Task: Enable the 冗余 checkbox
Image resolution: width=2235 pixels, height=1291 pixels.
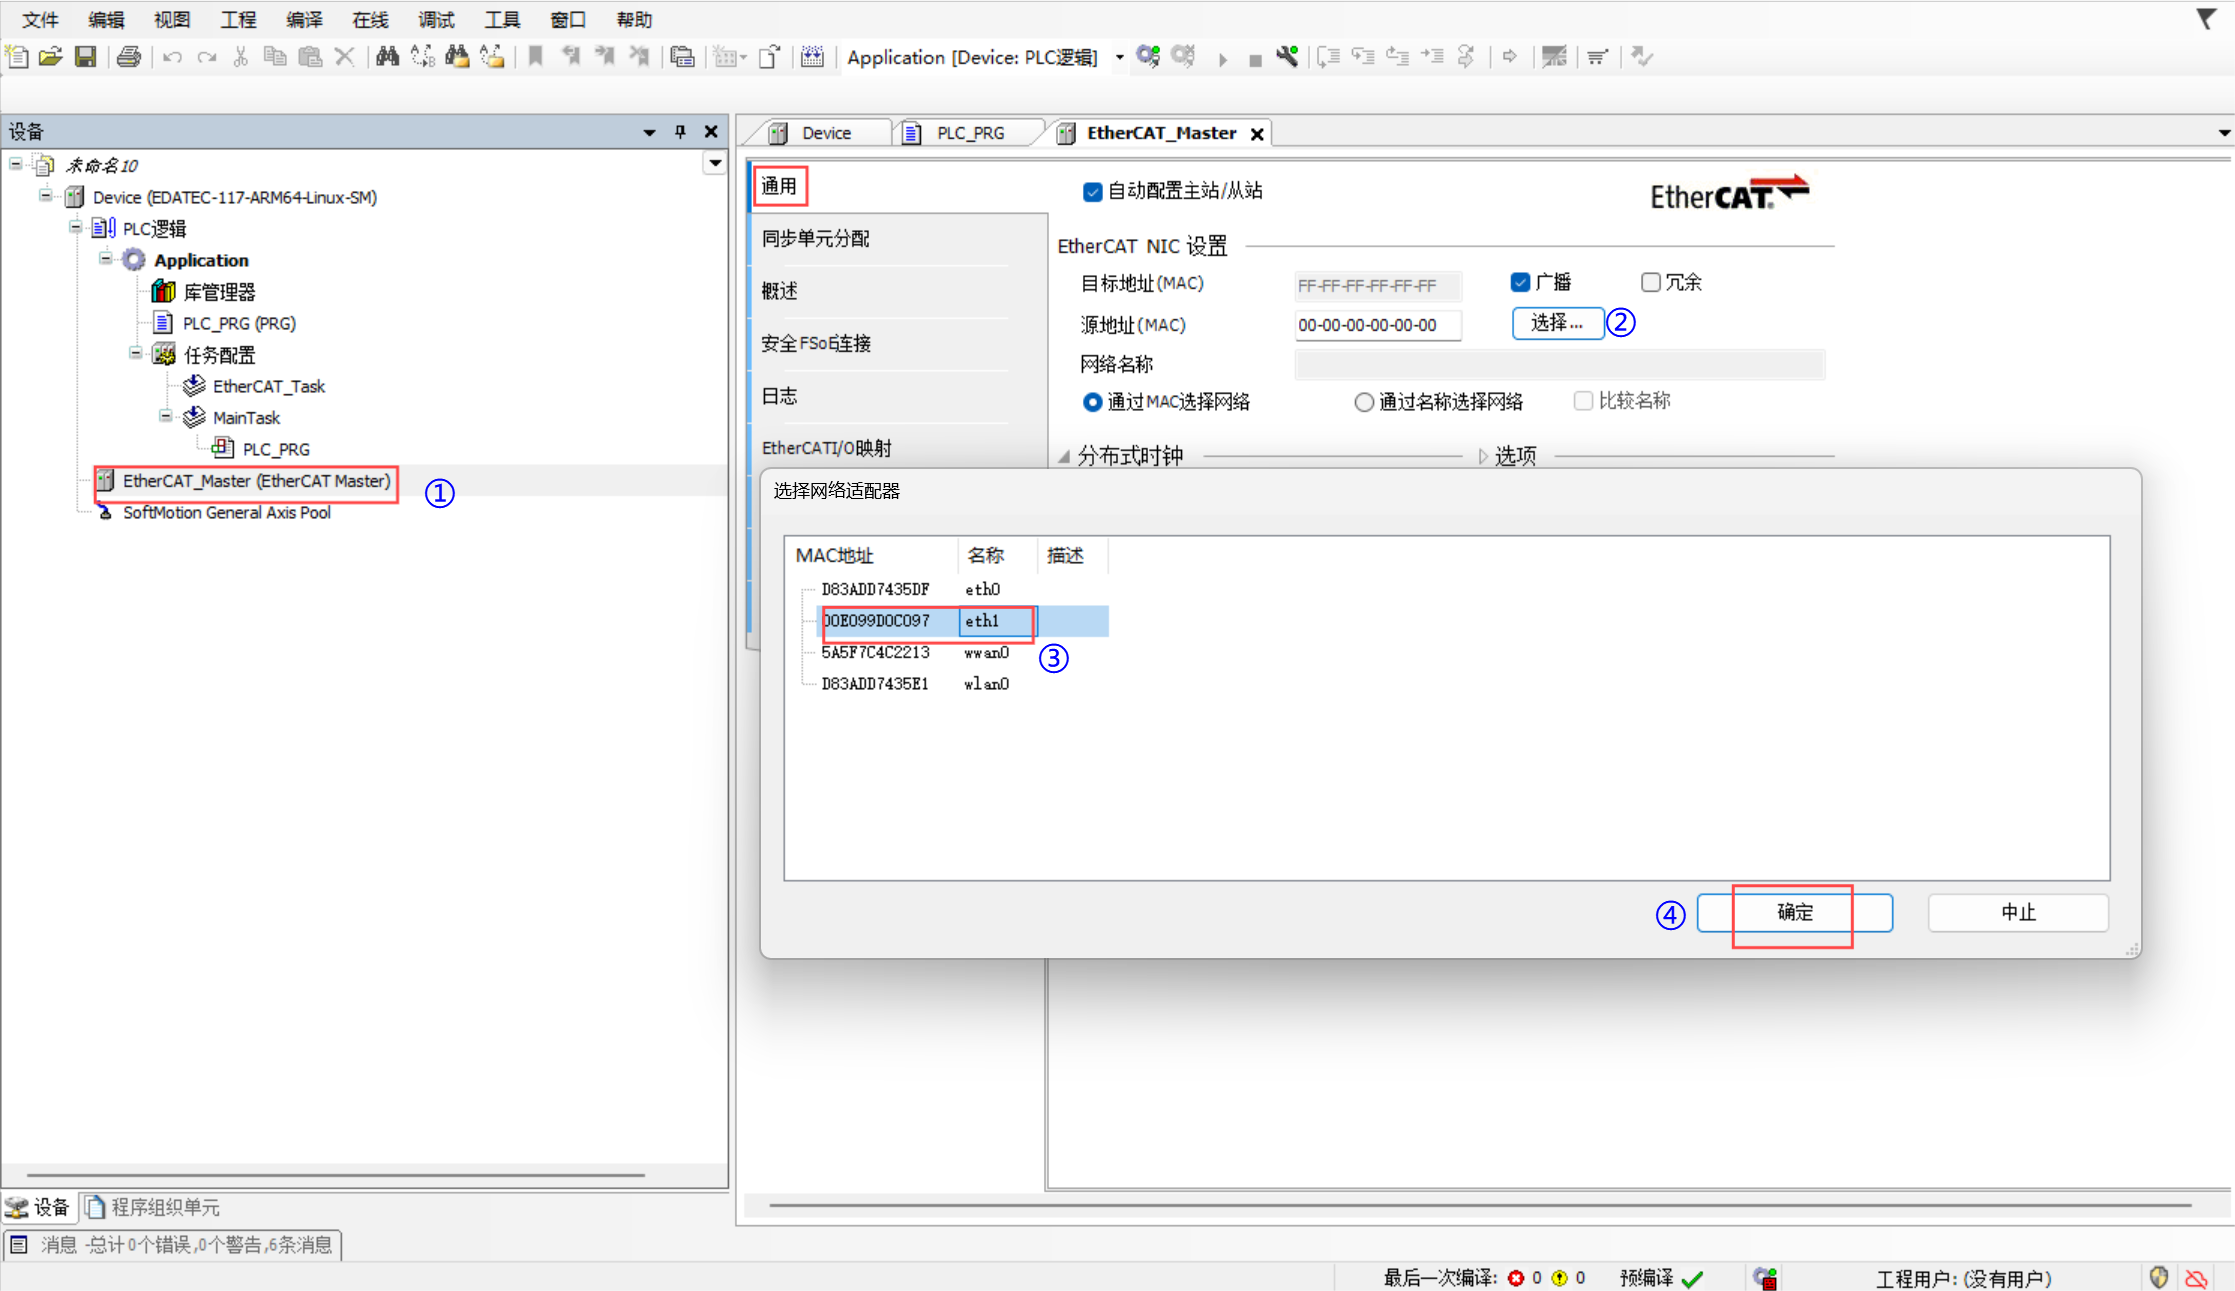Action: click(1651, 283)
